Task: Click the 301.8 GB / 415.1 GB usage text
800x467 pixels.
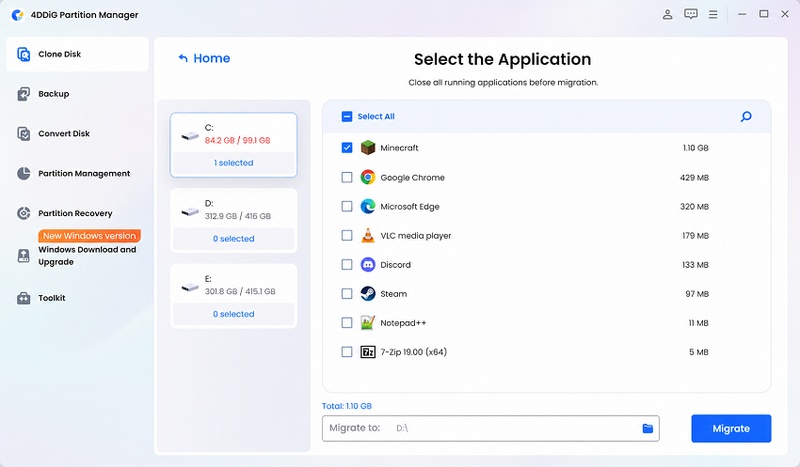Action: point(240,291)
